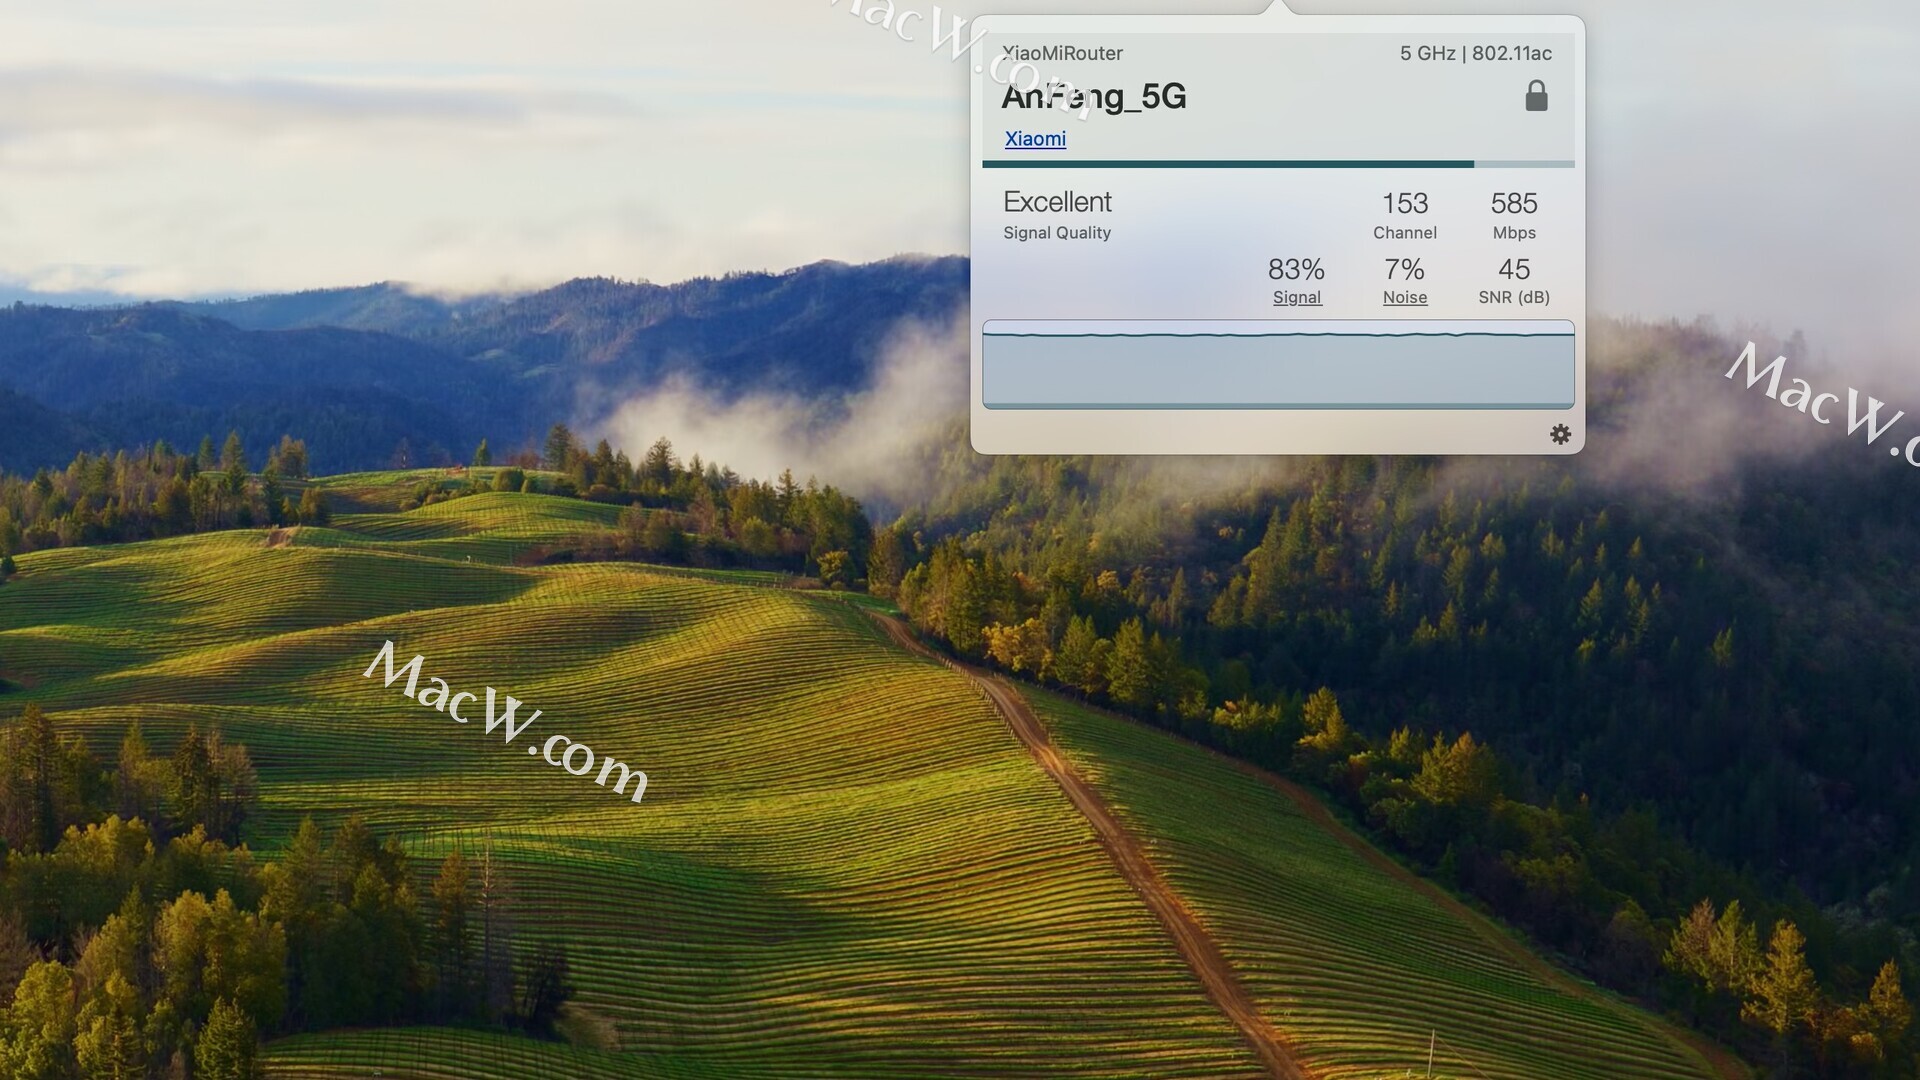Click the signal strength progress bar
The width and height of the screenshot is (1920, 1080).
coord(1277,164)
